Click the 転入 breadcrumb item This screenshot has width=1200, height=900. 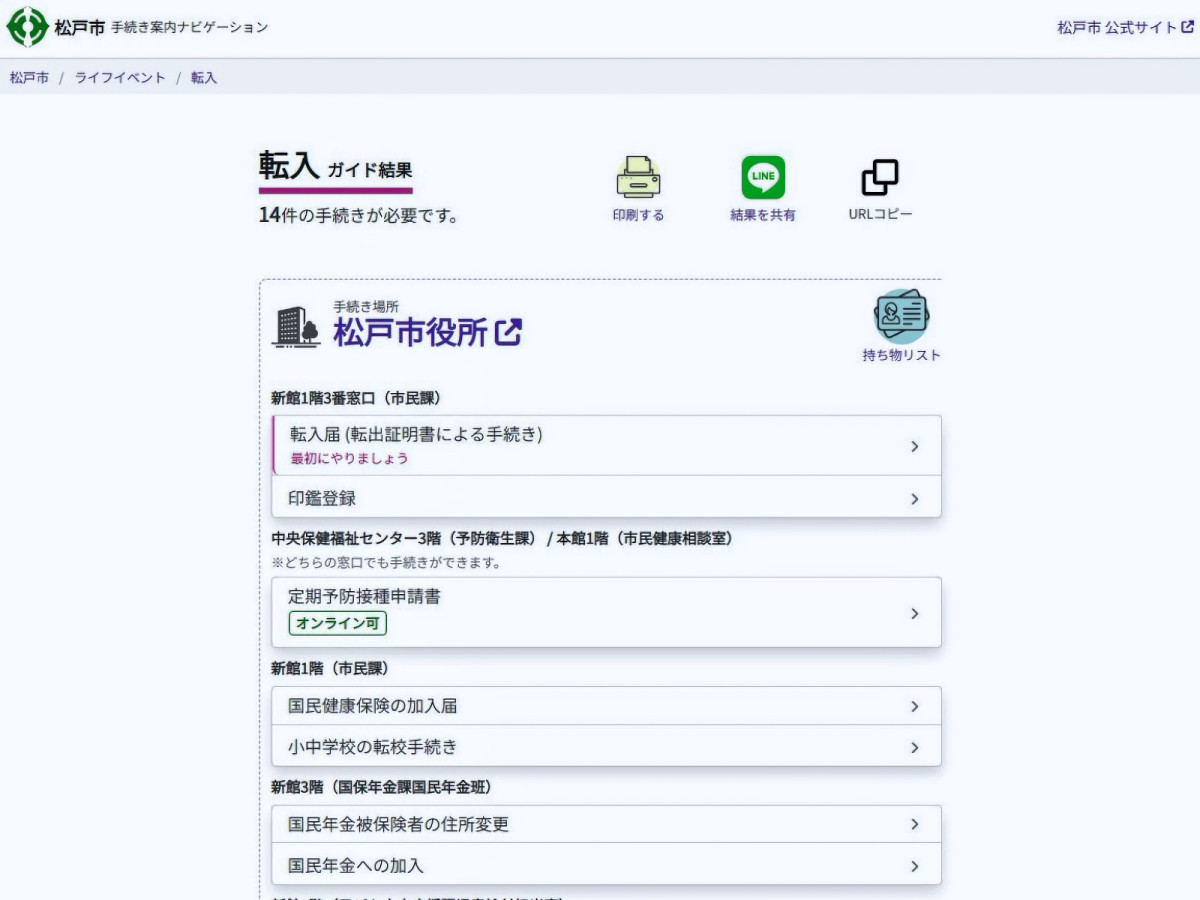tap(204, 77)
